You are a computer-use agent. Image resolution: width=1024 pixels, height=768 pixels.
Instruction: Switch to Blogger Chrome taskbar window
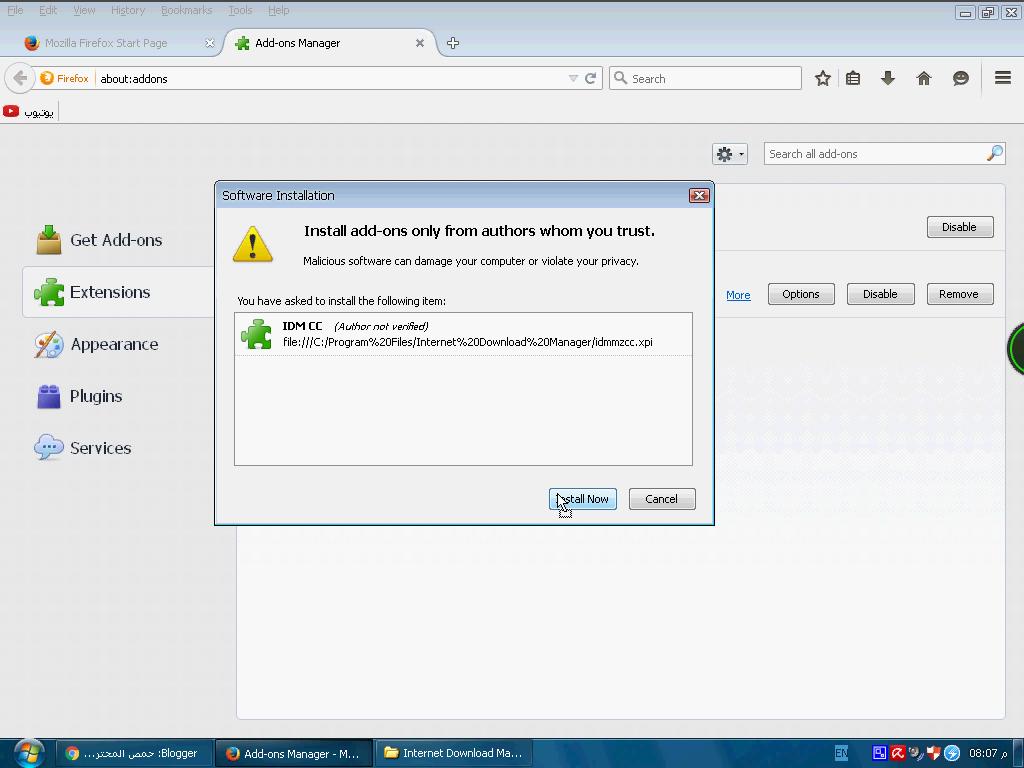click(133, 753)
